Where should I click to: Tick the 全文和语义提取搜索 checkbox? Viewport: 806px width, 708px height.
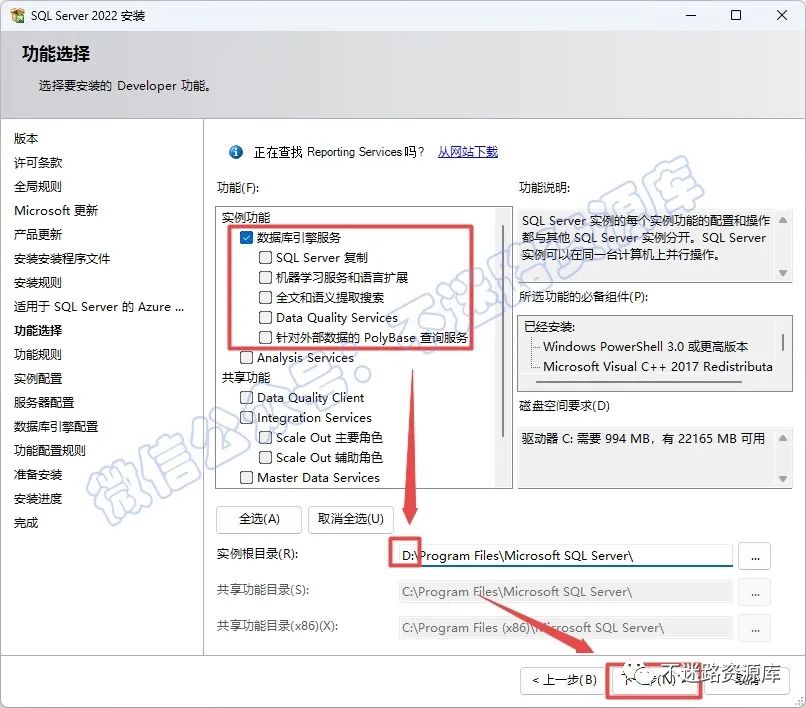(x=265, y=297)
